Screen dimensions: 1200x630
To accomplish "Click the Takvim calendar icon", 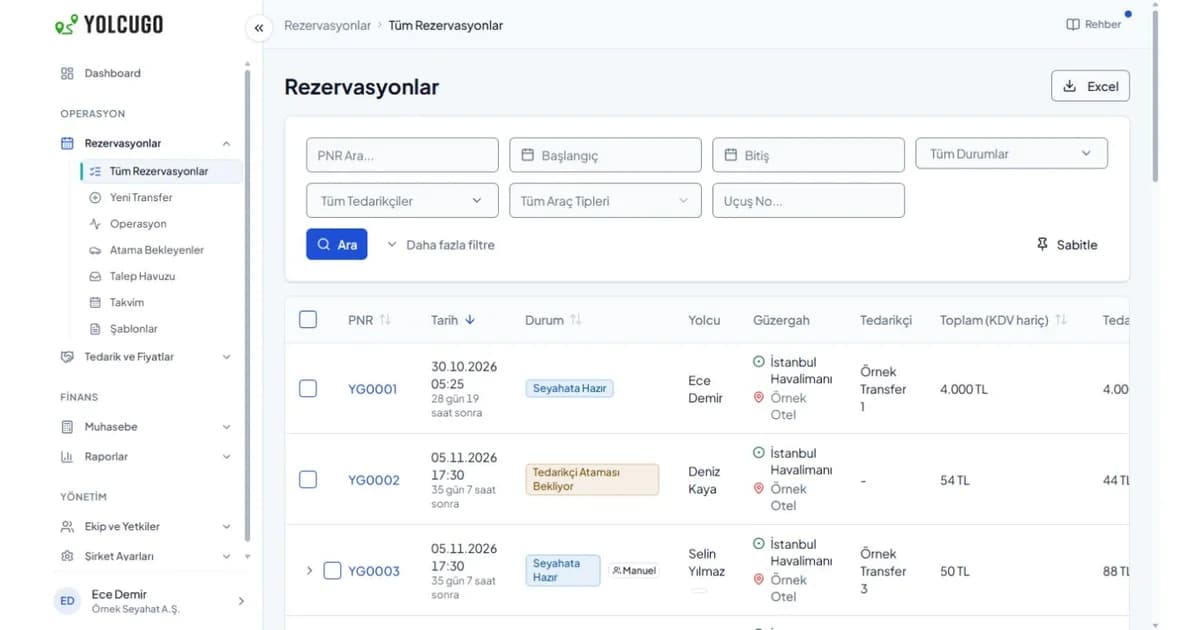I will tap(95, 302).
